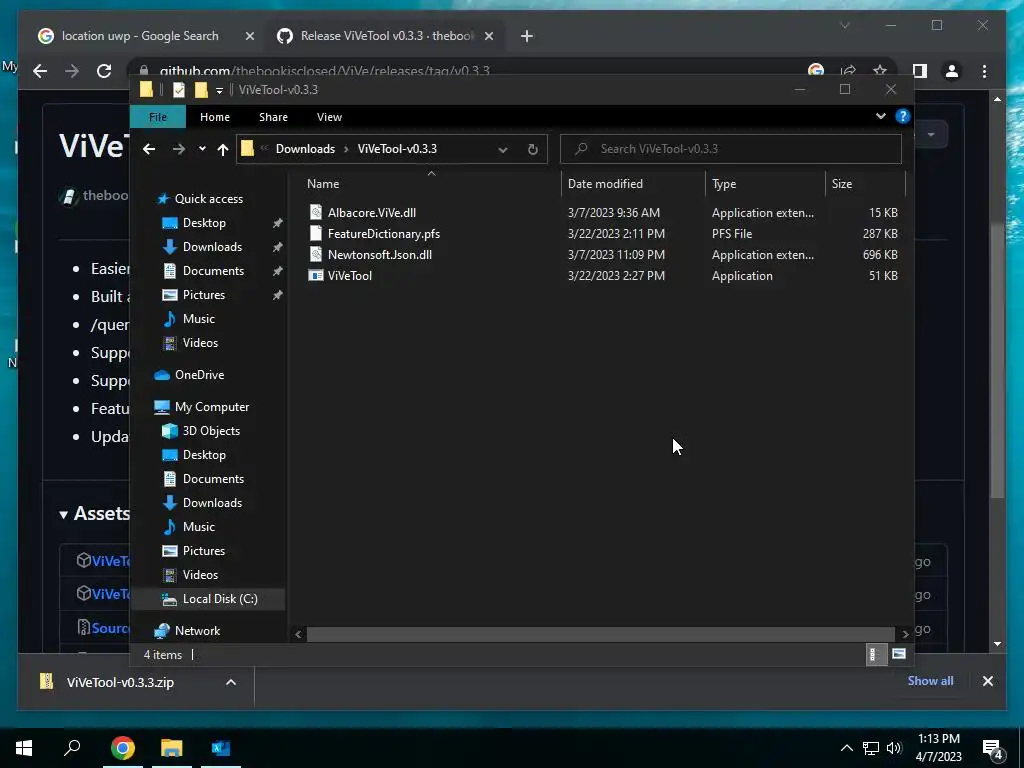The image size is (1024, 768).
Task: Open ViVeTool-v0.3.3.zip download options chevron
Action: 231,682
